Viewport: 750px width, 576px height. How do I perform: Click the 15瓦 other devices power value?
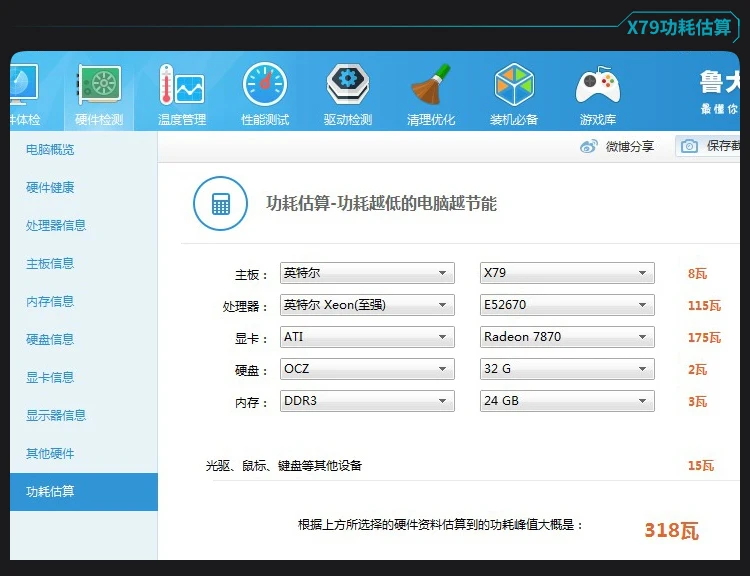click(701, 465)
